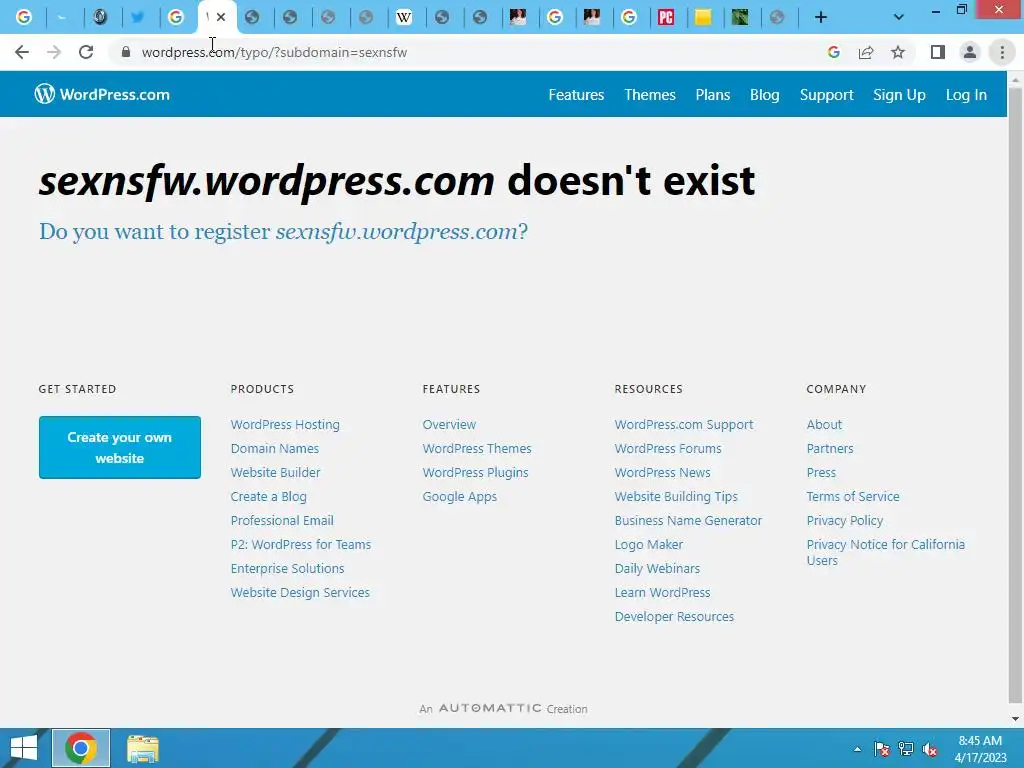This screenshot has height=768, width=1024.
Task: Open Developer Resources link
Action: (674, 616)
